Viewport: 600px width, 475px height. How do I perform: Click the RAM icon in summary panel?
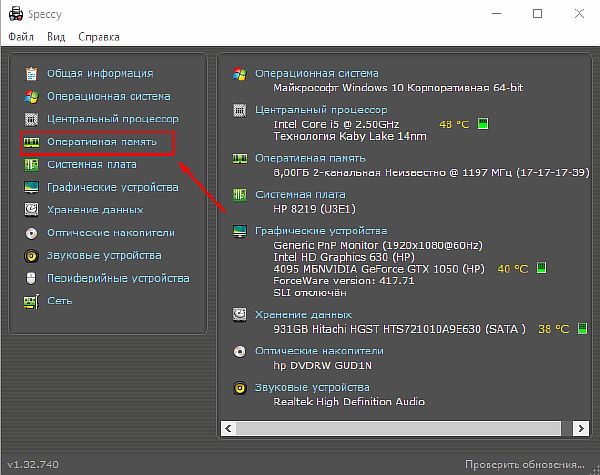pyautogui.click(x=240, y=158)
